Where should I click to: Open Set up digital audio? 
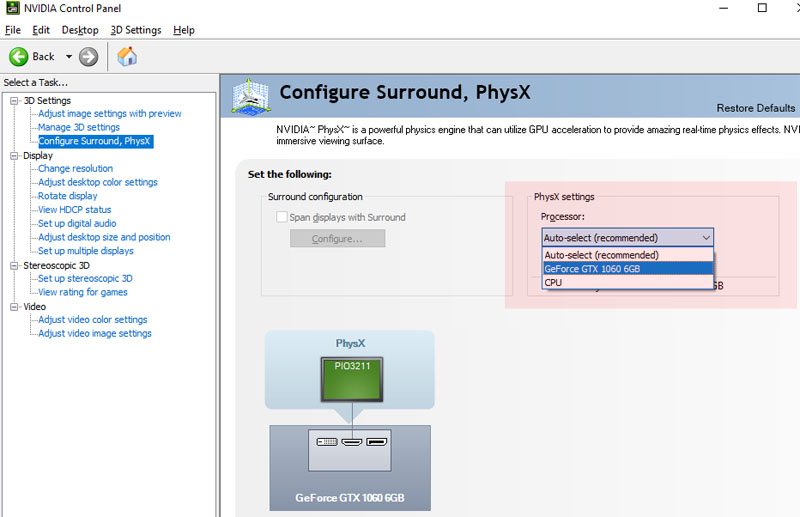pyautogui.click(x=77, y=224)
